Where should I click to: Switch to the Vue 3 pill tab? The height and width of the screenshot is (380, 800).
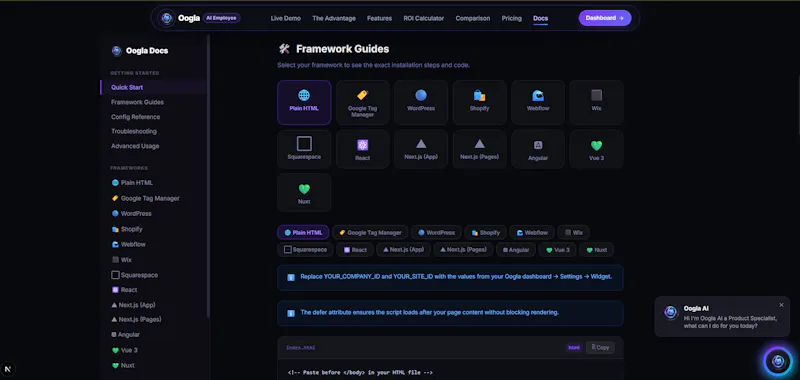(558, 250)
